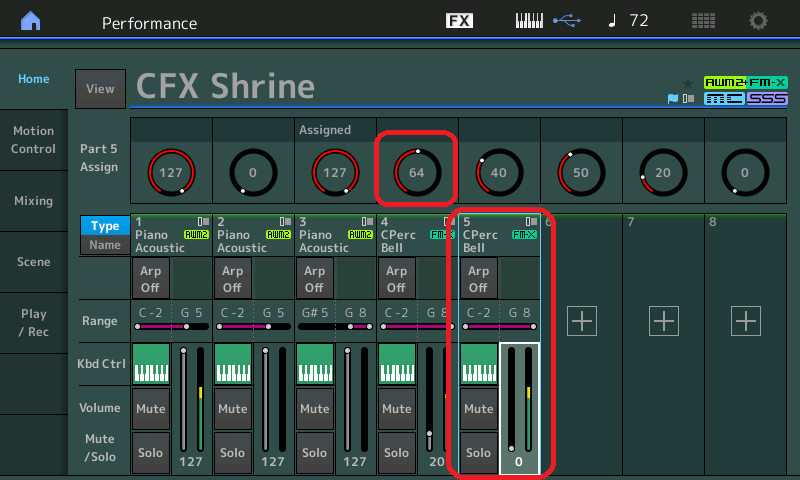
Task: Click the keyboard USB connection icon
Action: click(x=547, y=21)
